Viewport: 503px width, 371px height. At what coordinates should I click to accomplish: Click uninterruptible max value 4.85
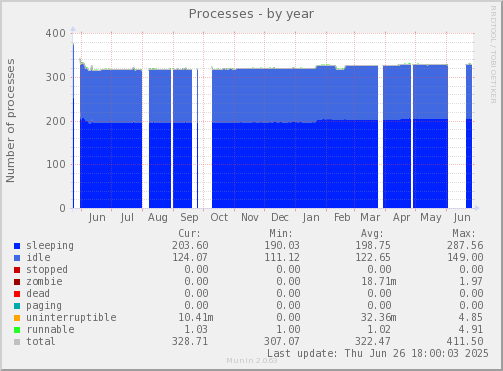471,317
